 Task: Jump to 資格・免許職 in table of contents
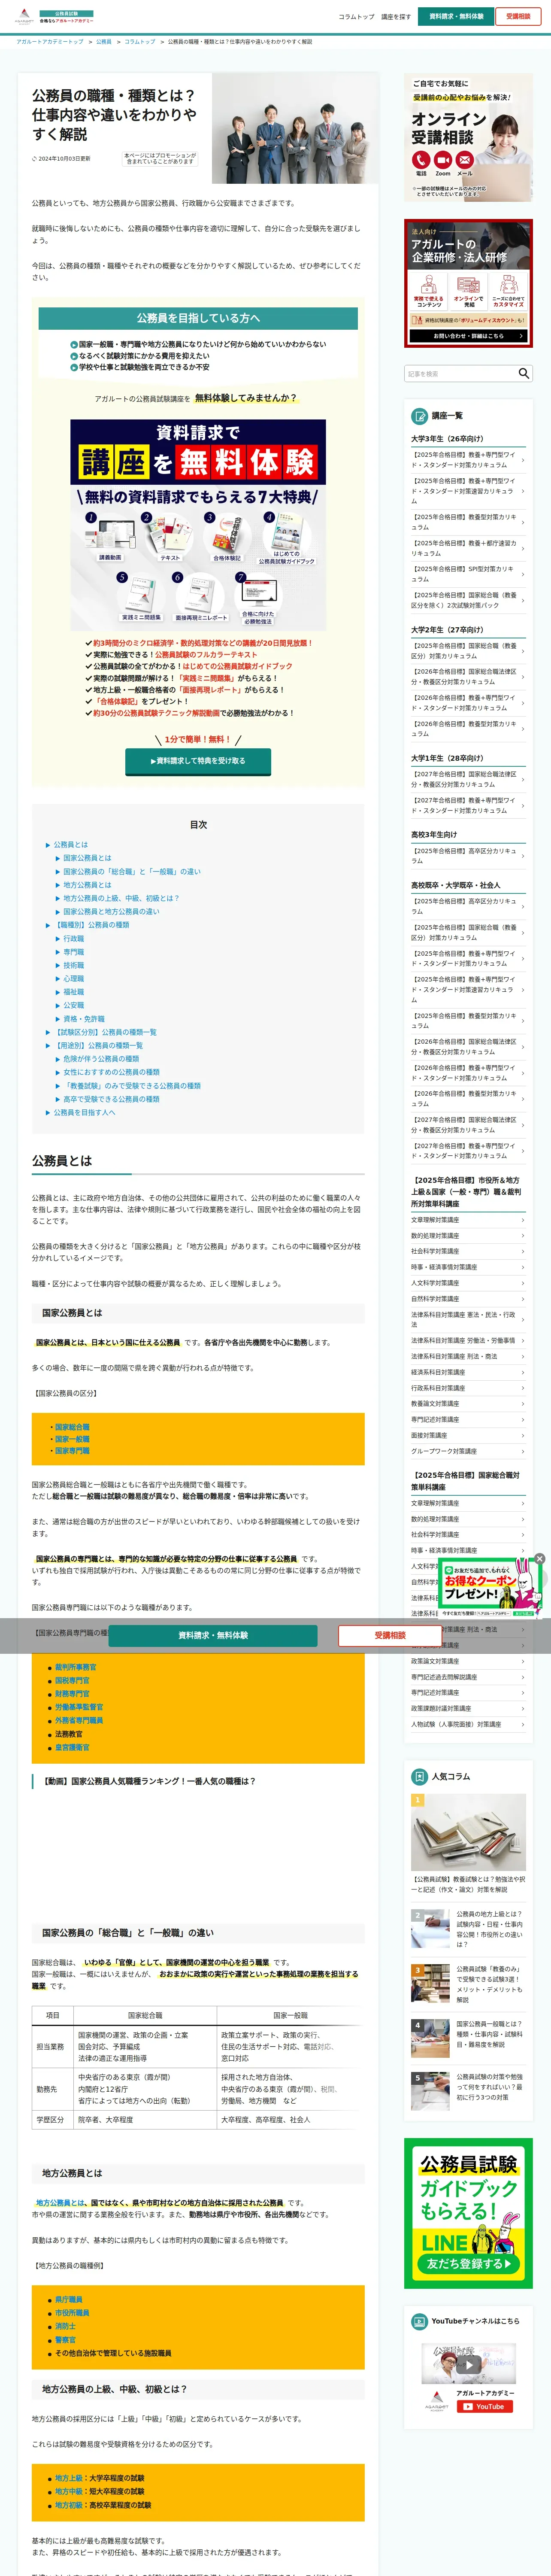(x=84, y=1018)
